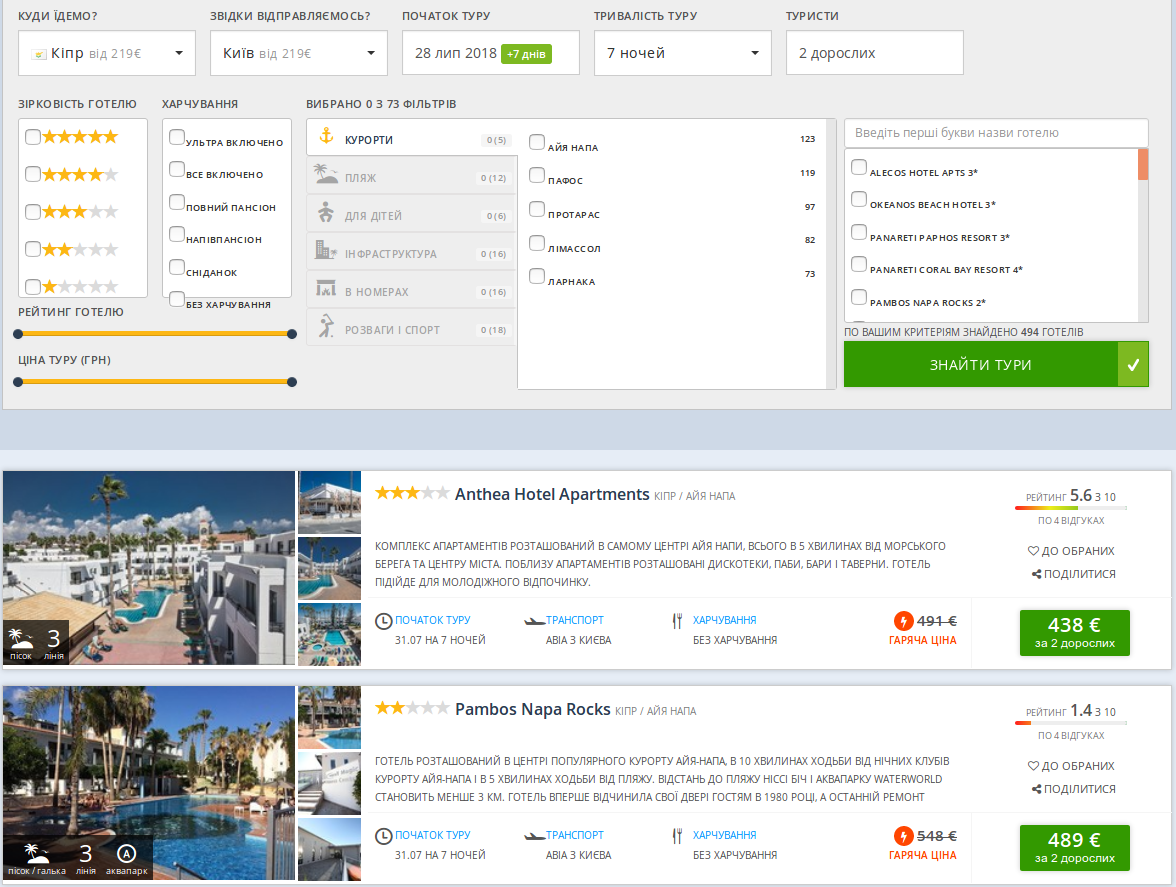Click the left handle of Ціна туру slider

point(18,381)
